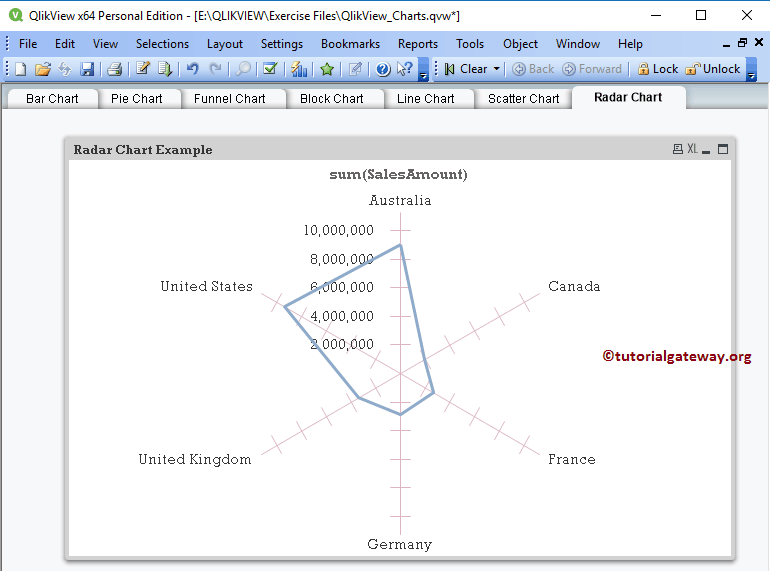Switch to the Scatter Chart tab

[x=523, y=99]
